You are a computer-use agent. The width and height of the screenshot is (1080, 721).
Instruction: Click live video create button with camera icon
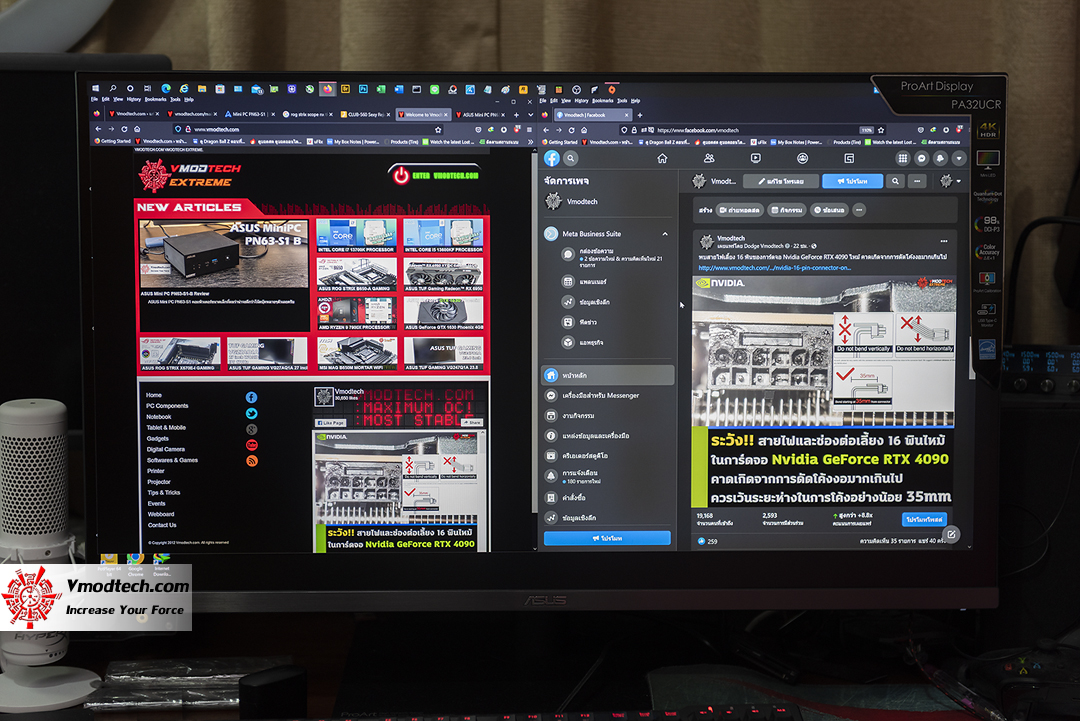740,210
